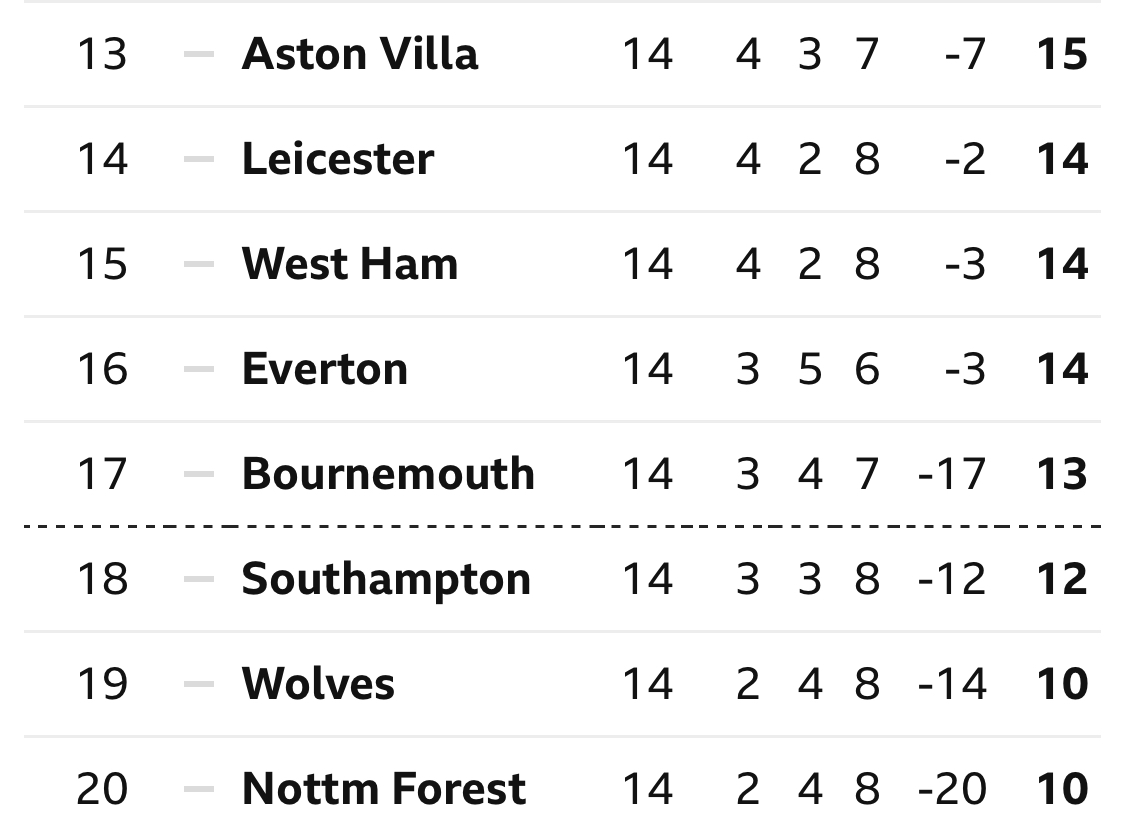Click Bournemouth's no-movement dash indicator
This screenshot has width=1125, height=818.
click(199, 474)
